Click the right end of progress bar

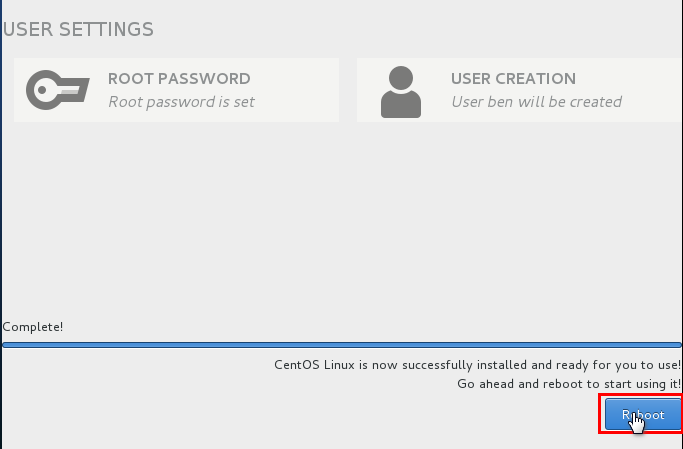coord(676,344)
